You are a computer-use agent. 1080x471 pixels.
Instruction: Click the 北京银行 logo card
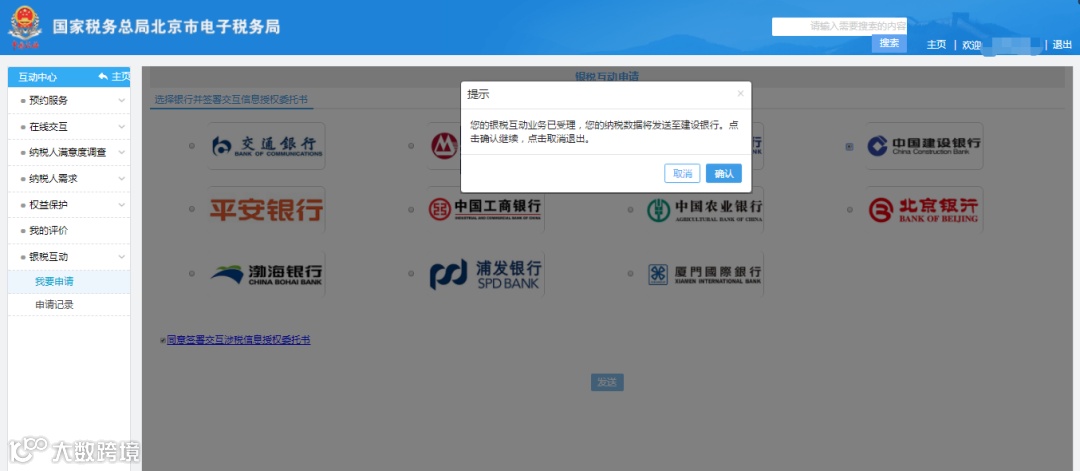(x=924, y=209)
